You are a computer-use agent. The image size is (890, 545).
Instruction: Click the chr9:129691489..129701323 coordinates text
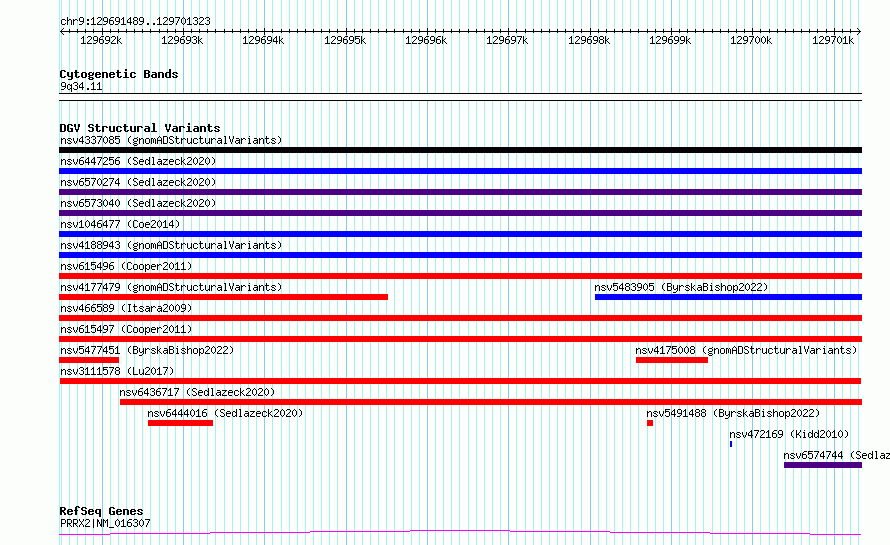click(135, 21)
